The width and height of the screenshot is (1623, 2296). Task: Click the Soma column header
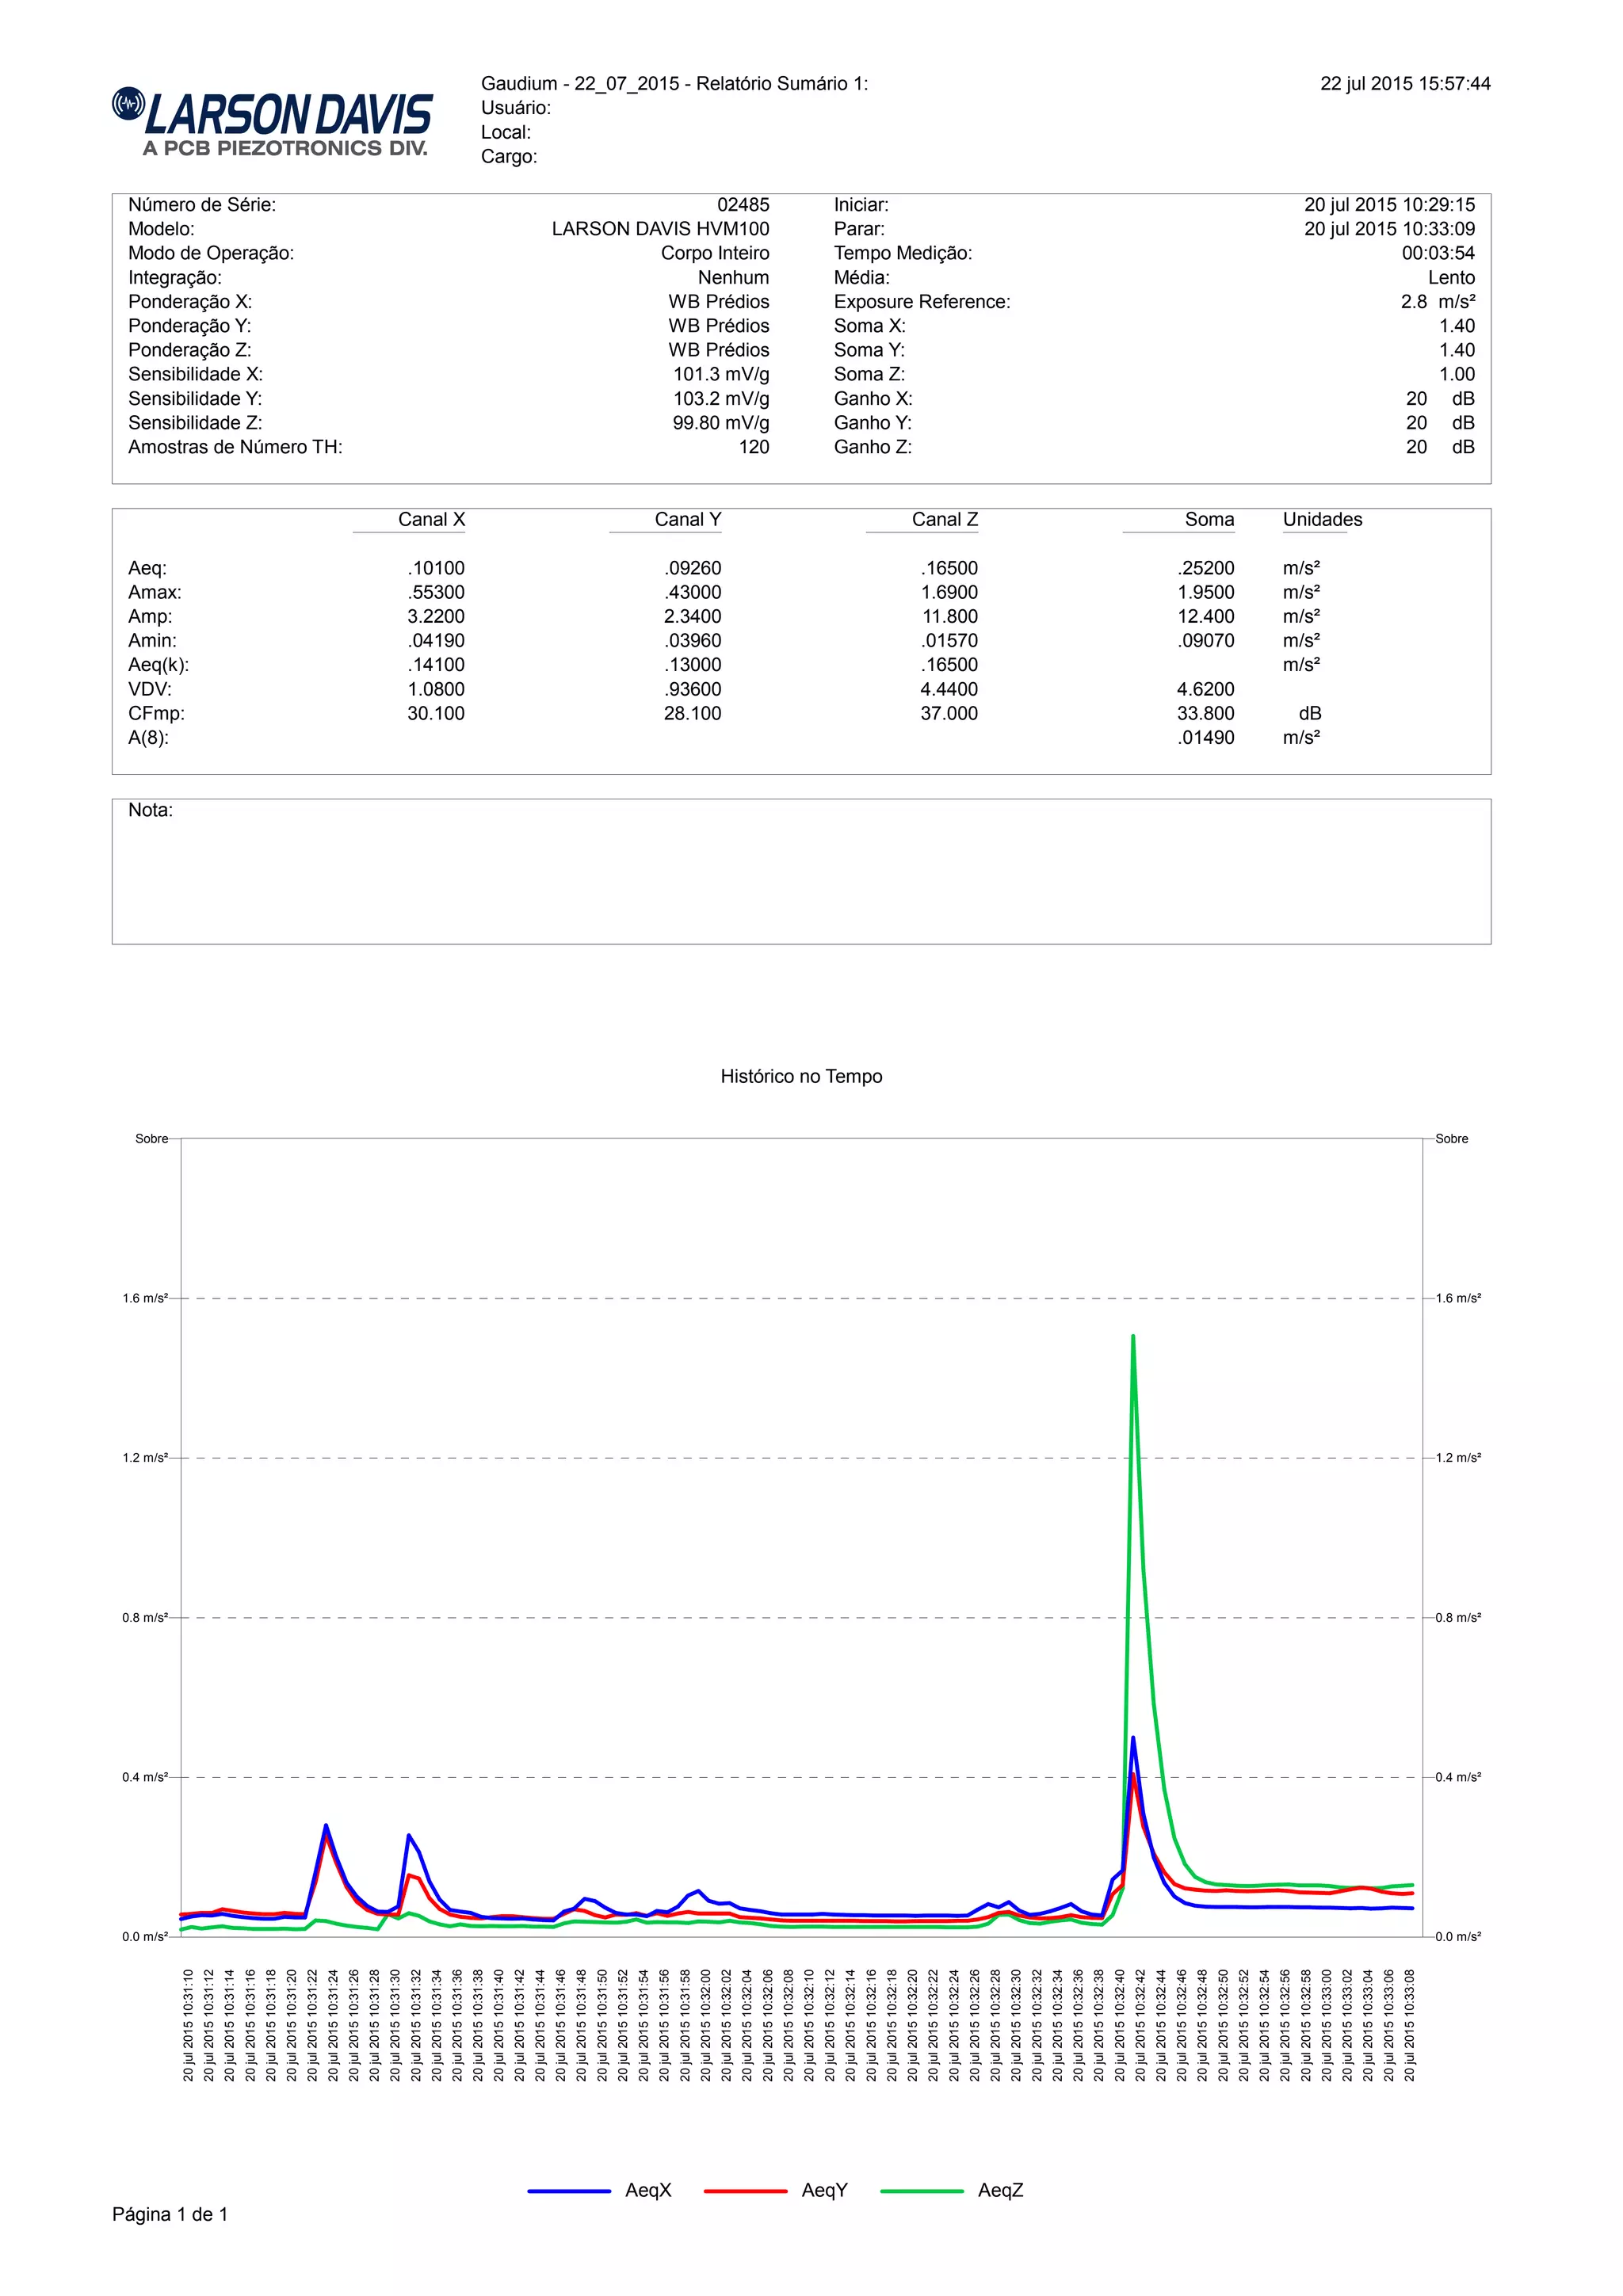click(1209, 519)
